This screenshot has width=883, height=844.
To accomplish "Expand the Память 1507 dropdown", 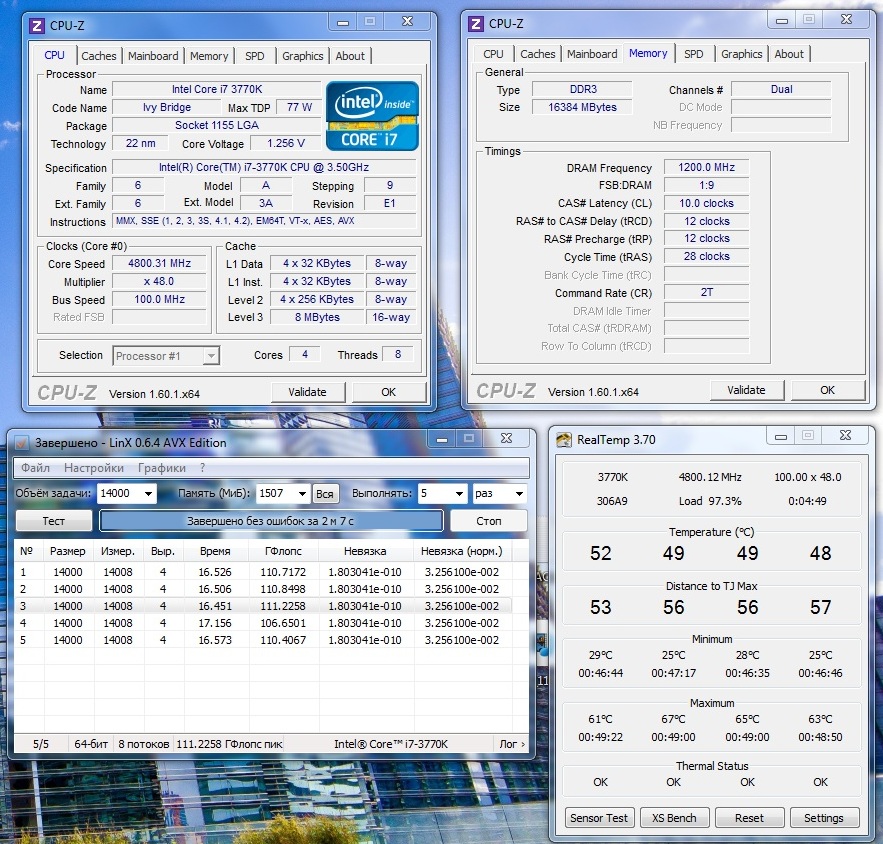I will (302, 494).
